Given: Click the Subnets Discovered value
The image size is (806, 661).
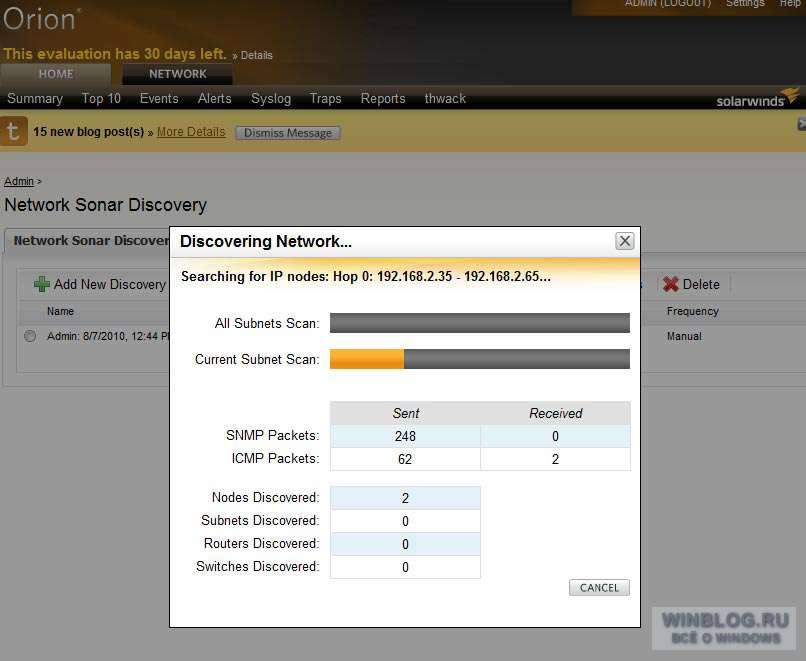Looking at the screenshot, I should coord(405,521).
